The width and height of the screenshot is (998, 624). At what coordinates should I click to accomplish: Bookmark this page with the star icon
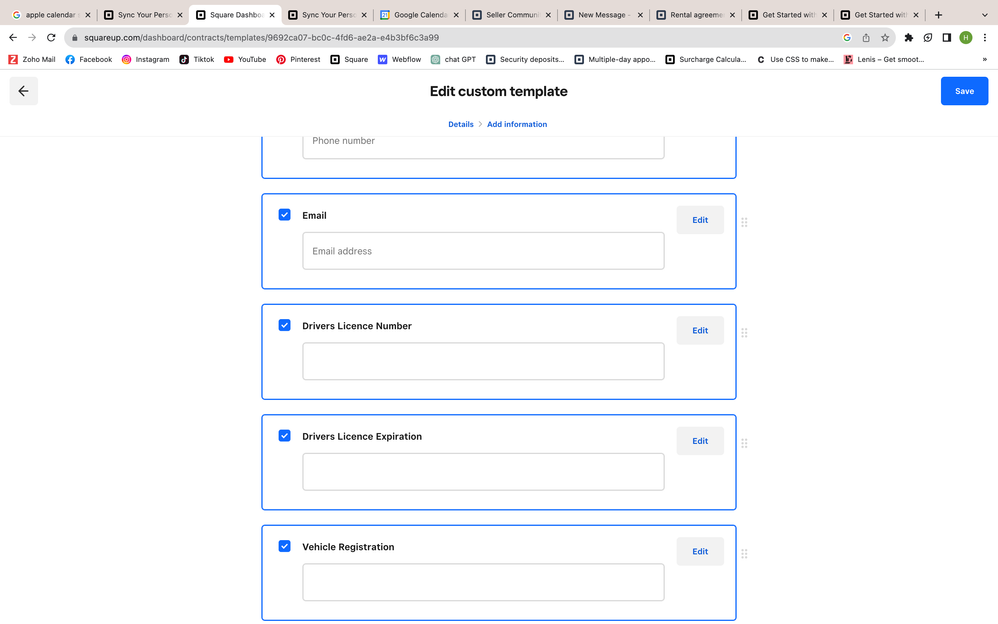click(x=885, y=38)
